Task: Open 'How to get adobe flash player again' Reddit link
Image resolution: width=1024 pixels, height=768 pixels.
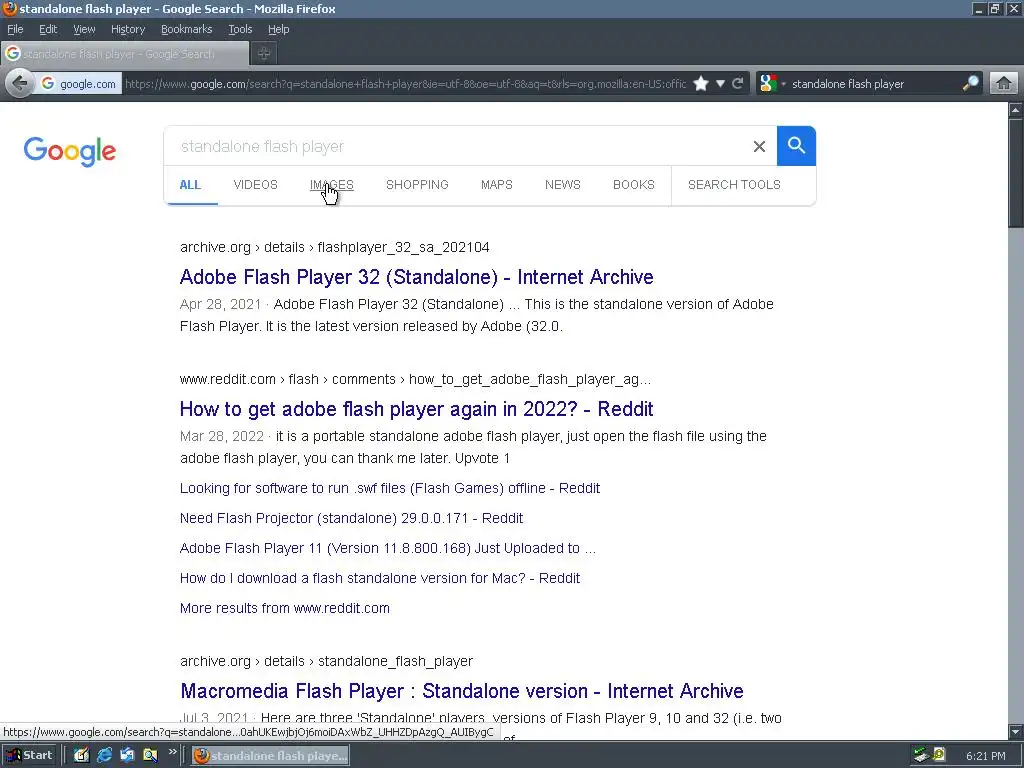Action: 417,409
